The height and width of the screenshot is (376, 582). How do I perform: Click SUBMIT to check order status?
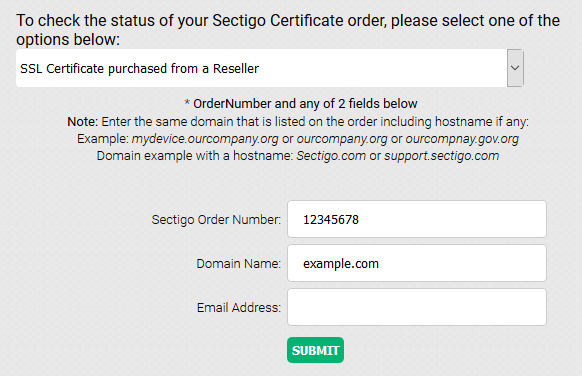tap(315, 350)
